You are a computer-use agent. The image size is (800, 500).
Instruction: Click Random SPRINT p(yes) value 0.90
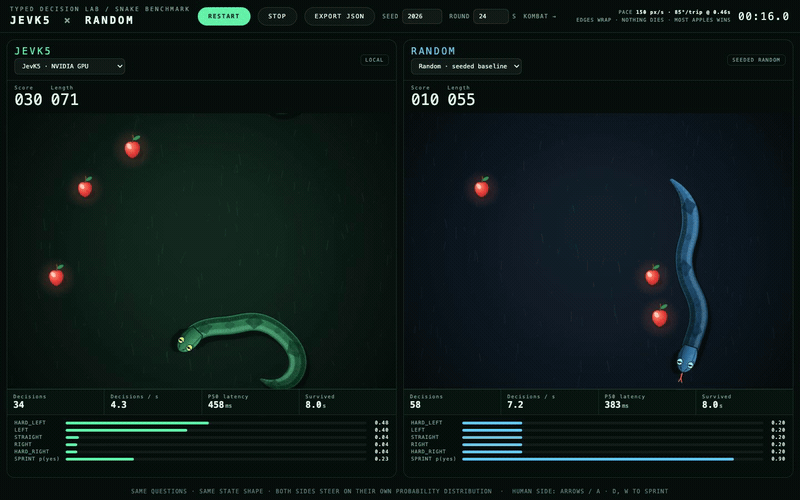(x=778, y=459)
